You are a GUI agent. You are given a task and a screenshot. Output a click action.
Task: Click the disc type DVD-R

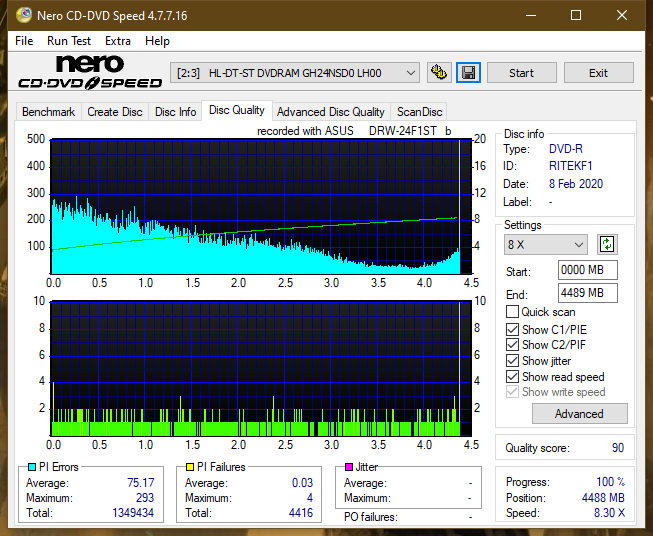pyautogui.click(x=566, y=149)
